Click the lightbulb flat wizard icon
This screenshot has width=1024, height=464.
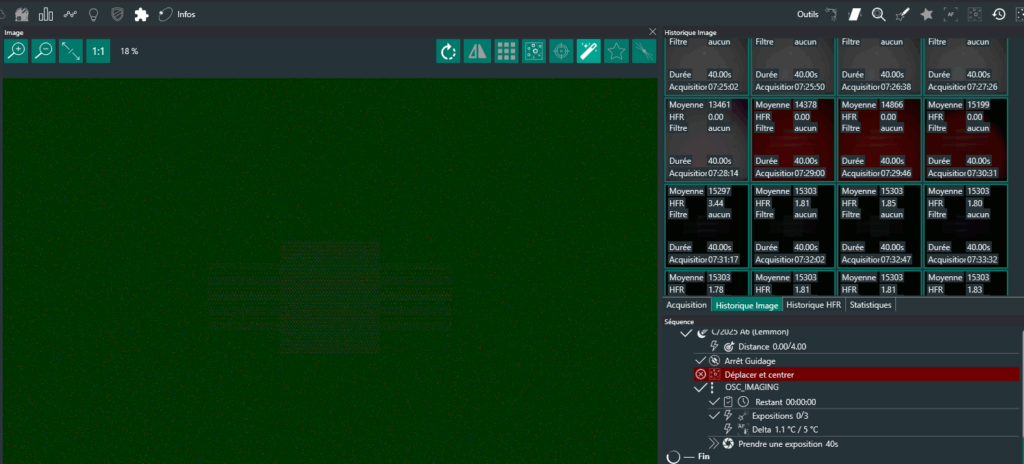click(94, 14)
